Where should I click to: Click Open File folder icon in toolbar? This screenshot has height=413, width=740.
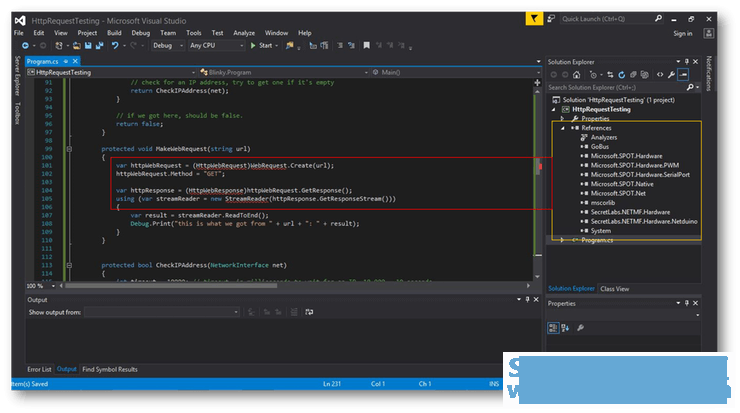76,46
